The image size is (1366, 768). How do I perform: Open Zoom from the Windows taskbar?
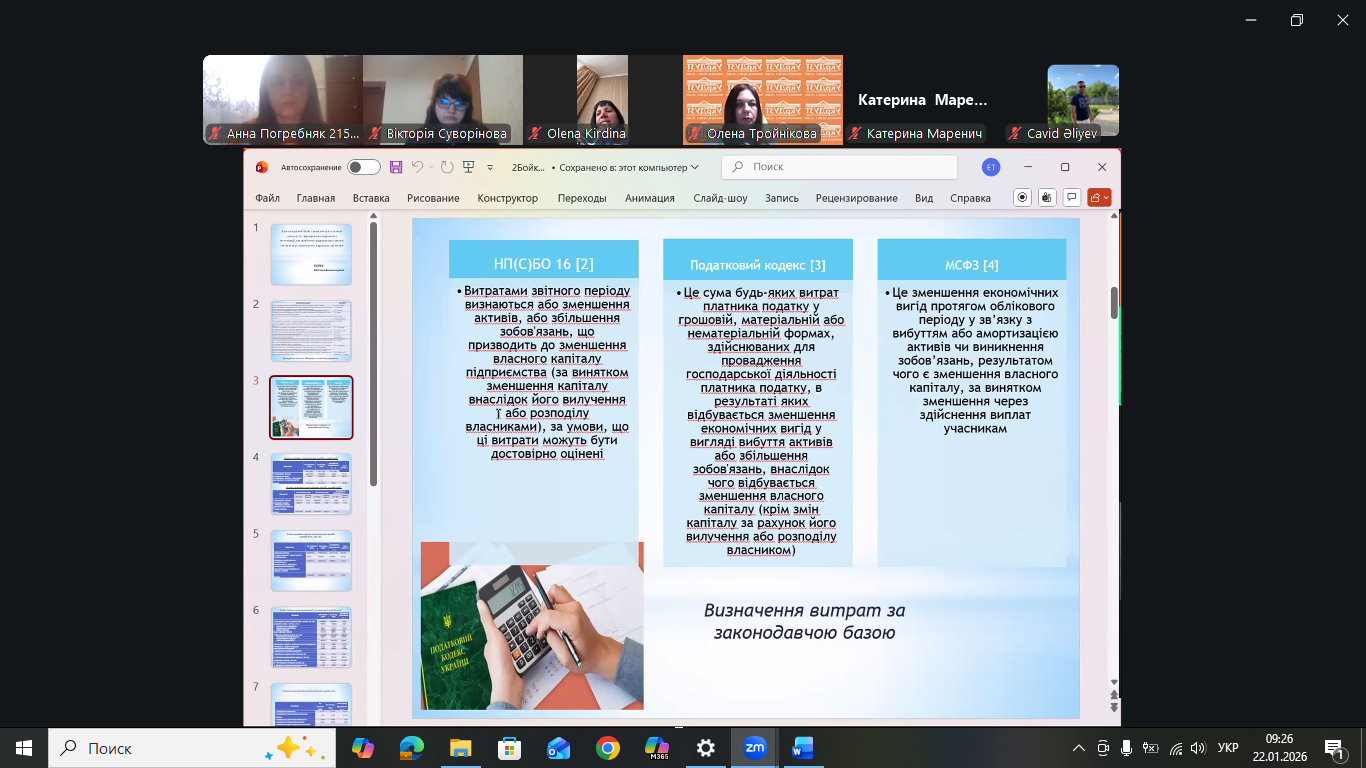click(755, 747)
